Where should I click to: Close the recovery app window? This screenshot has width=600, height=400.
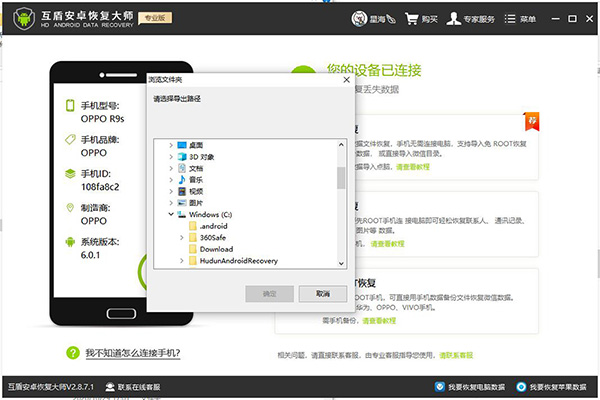[589, 19]
